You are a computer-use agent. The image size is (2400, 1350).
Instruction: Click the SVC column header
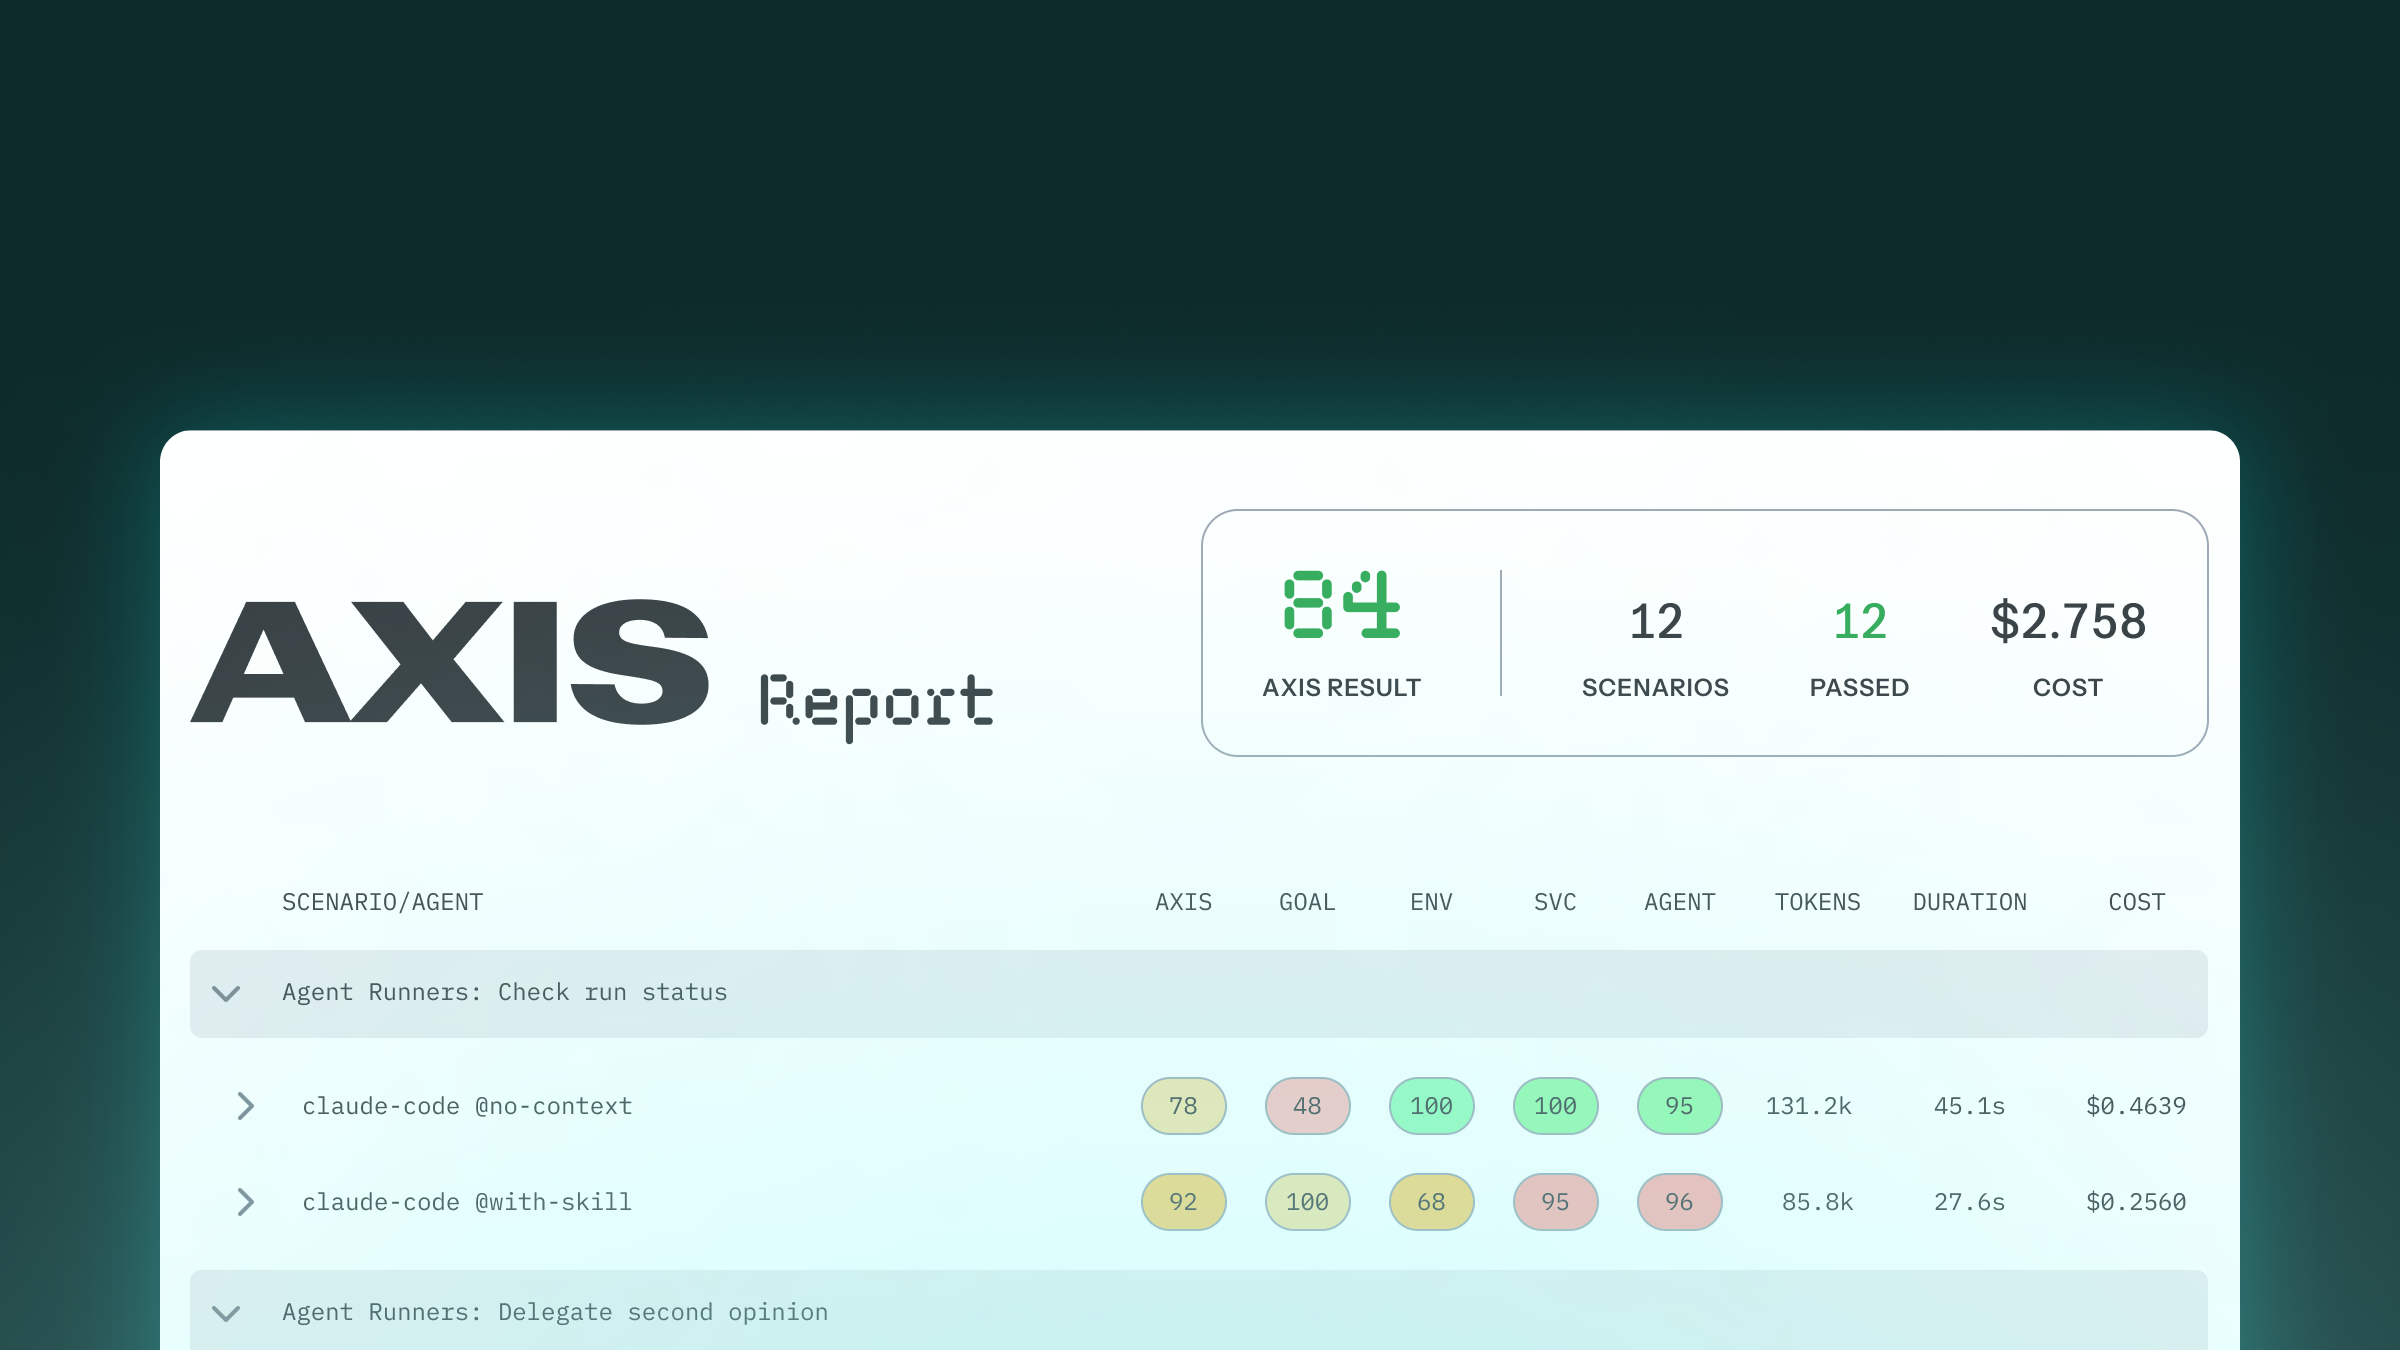(x=1556, y=902)
